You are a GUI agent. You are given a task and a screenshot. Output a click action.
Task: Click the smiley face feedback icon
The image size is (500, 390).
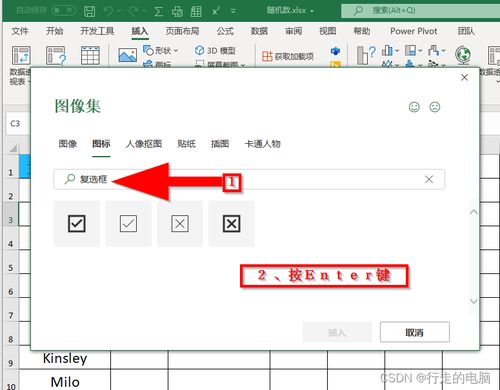pos(414,107)
